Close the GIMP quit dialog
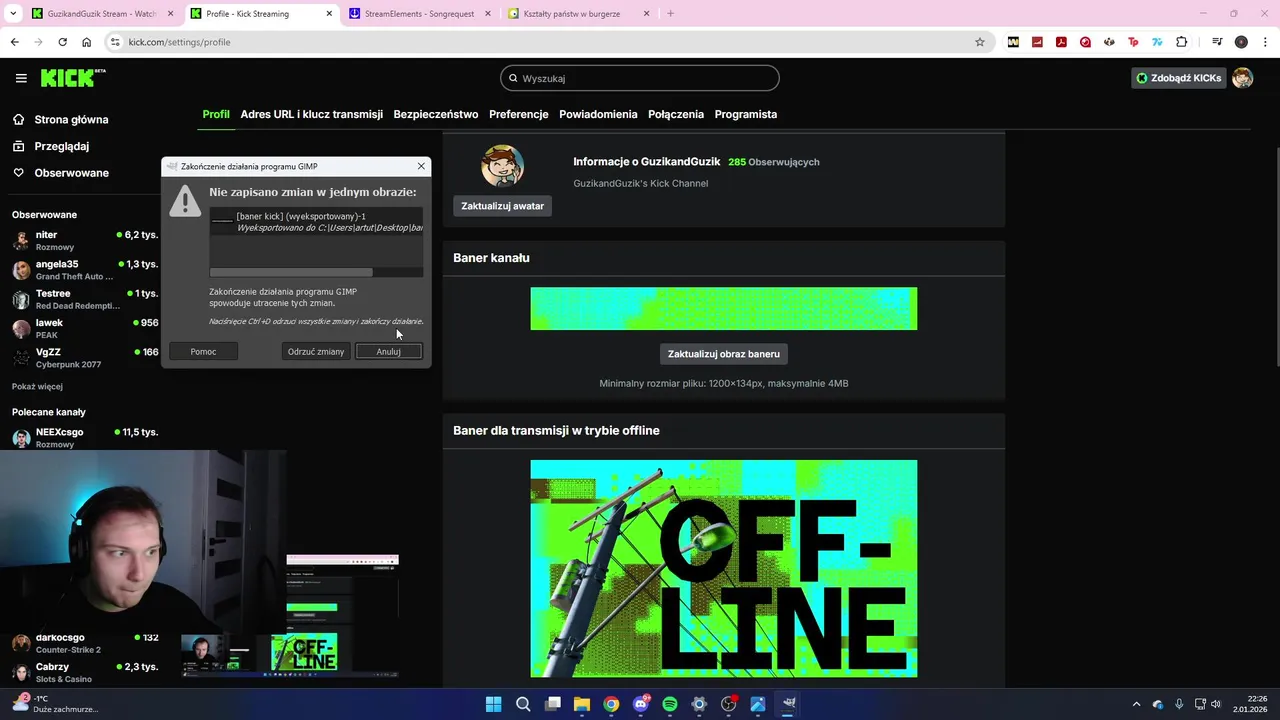 421,166
